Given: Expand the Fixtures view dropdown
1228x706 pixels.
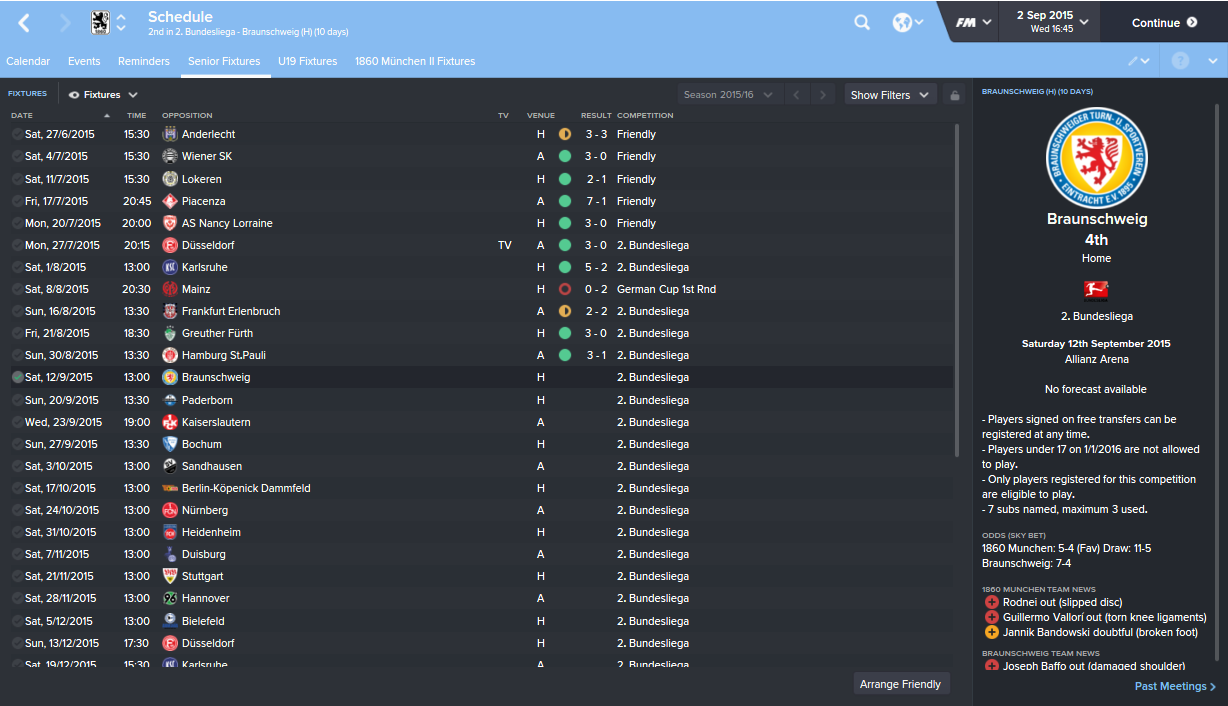Looking at the screenshot, I should [103, 95].
